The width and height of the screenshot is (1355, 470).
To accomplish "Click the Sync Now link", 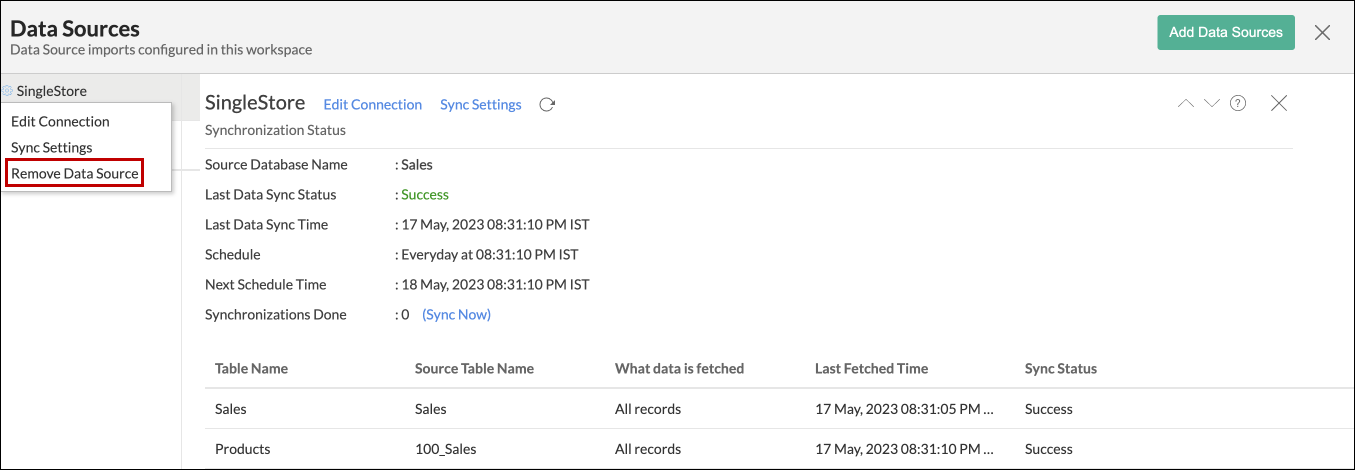I will [456, 314].
